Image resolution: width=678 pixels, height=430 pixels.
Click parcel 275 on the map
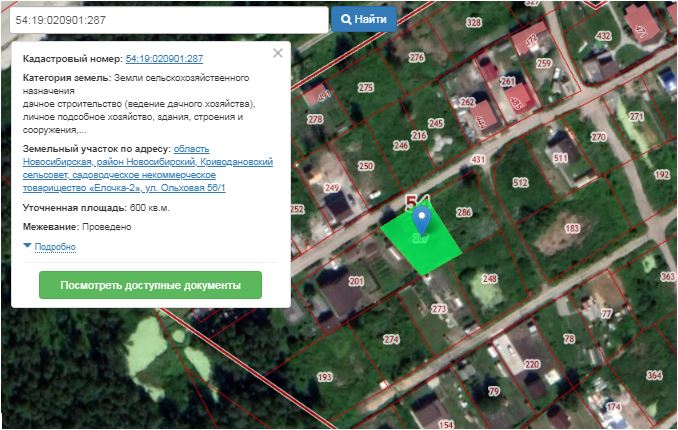pyautogui.click(x=365, y=89)
